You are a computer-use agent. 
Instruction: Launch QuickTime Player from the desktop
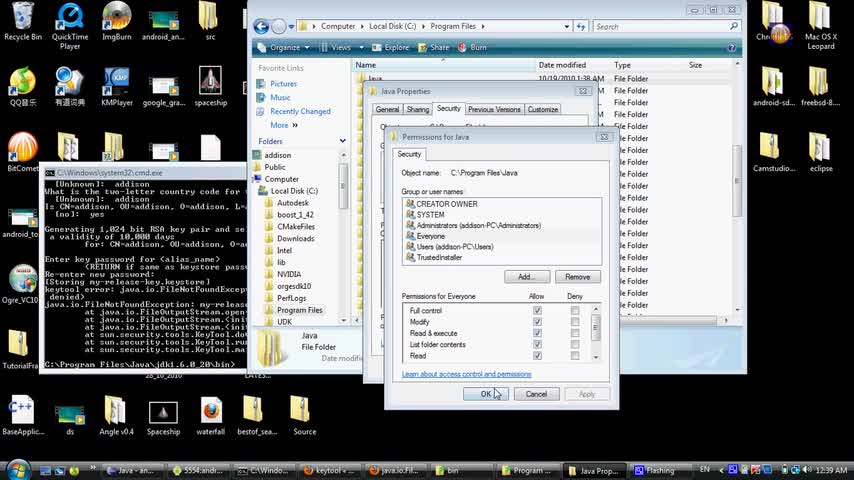coord(70,25)
